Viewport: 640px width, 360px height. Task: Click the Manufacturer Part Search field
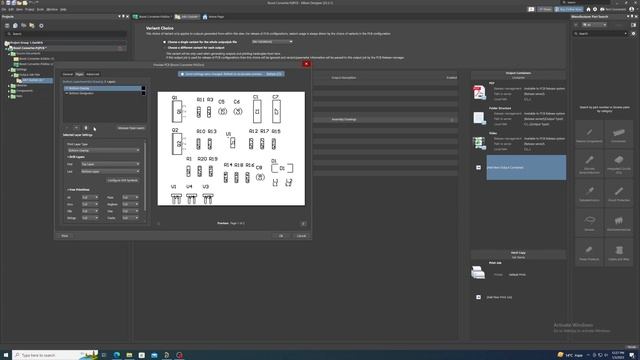pos(600,34)
